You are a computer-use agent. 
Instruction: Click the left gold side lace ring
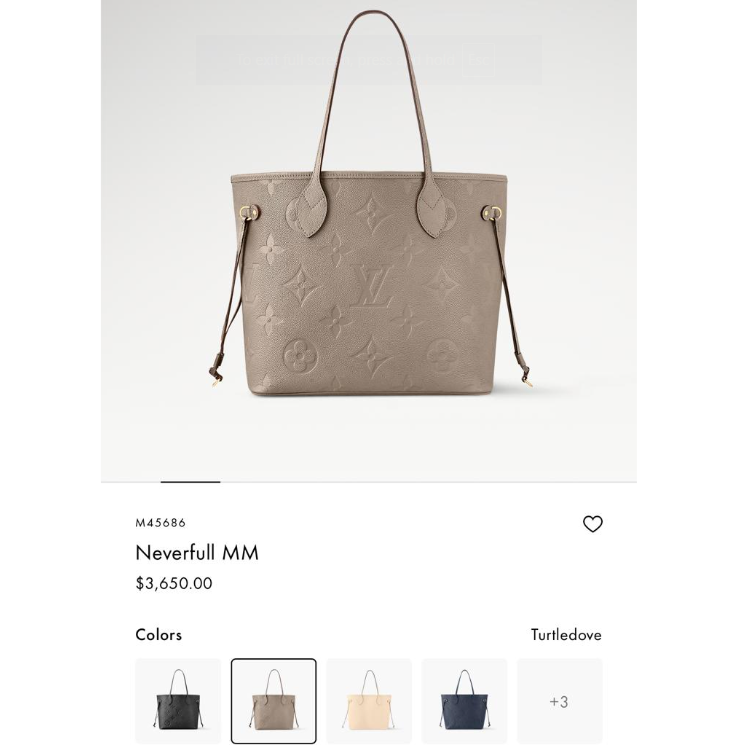click(x=247, y=211)
